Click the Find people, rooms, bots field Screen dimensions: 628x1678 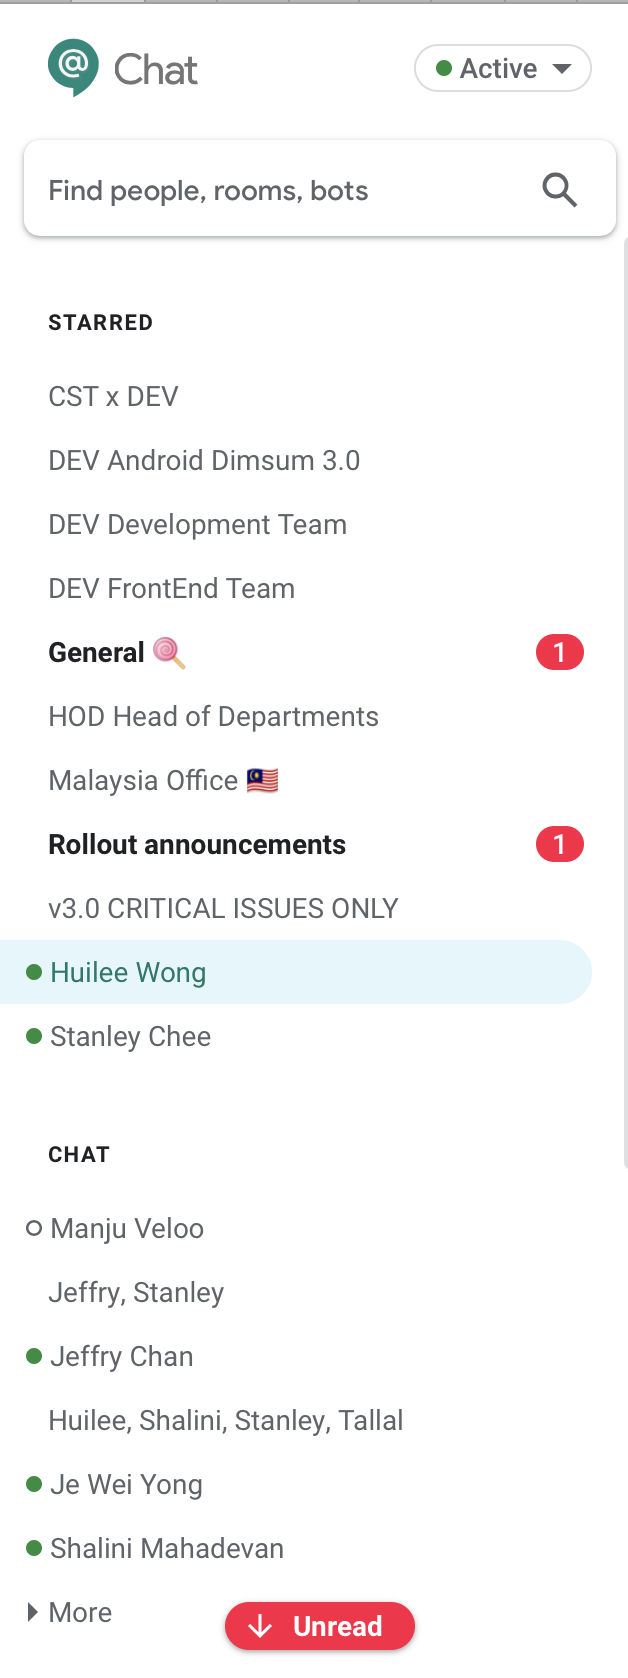pyautogui.click(x=320, y=189)
